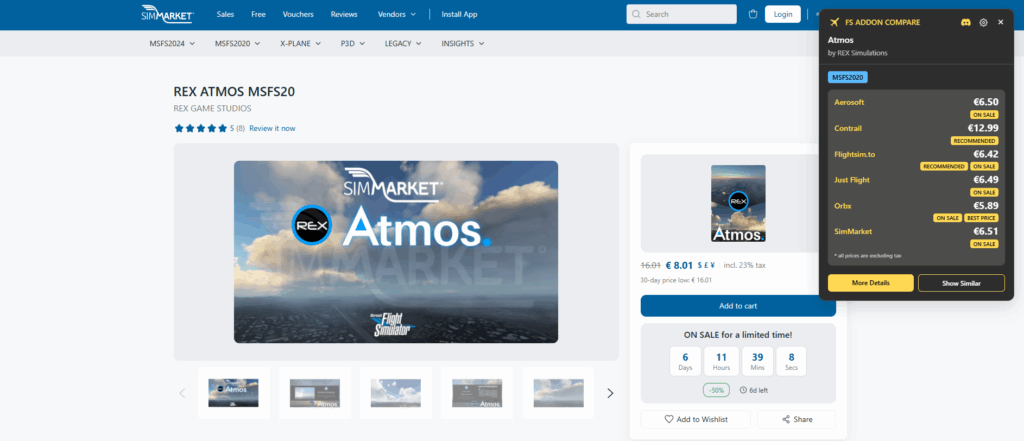Expand the X-PLANE menu

click(x=300, y=44)
